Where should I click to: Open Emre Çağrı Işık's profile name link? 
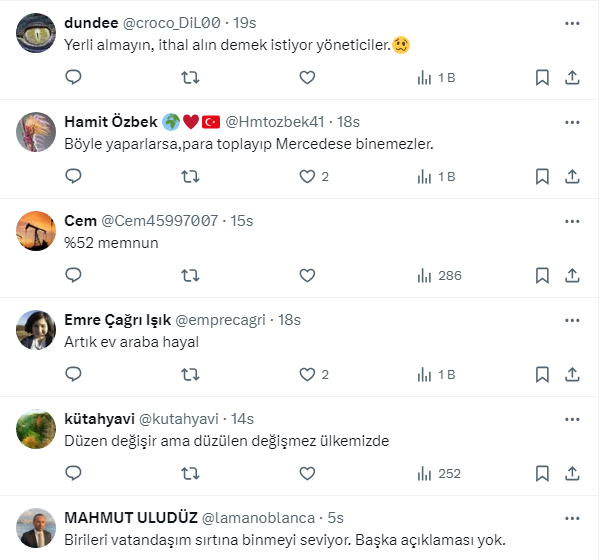pos(117,319)
